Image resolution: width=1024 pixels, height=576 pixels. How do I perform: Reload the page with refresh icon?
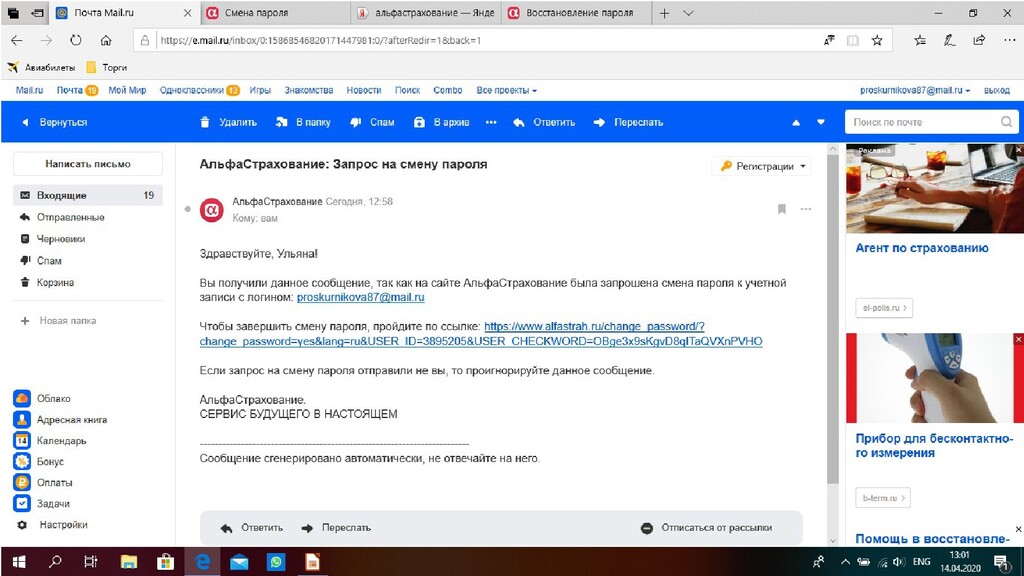[x=76, y=40]
